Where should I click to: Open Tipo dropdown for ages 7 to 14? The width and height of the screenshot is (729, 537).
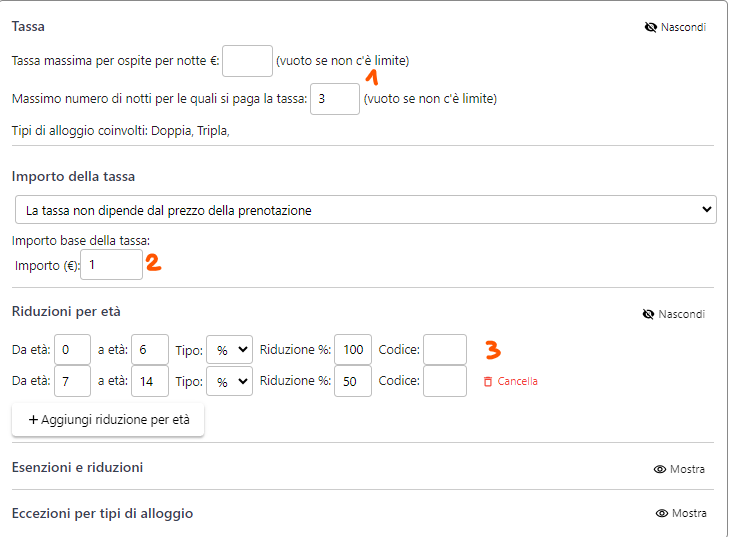point(229,381)
